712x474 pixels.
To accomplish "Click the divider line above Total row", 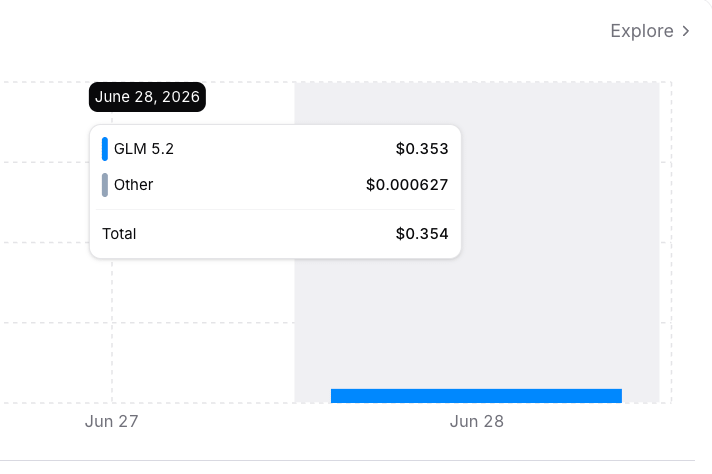I will pos(275,210).
